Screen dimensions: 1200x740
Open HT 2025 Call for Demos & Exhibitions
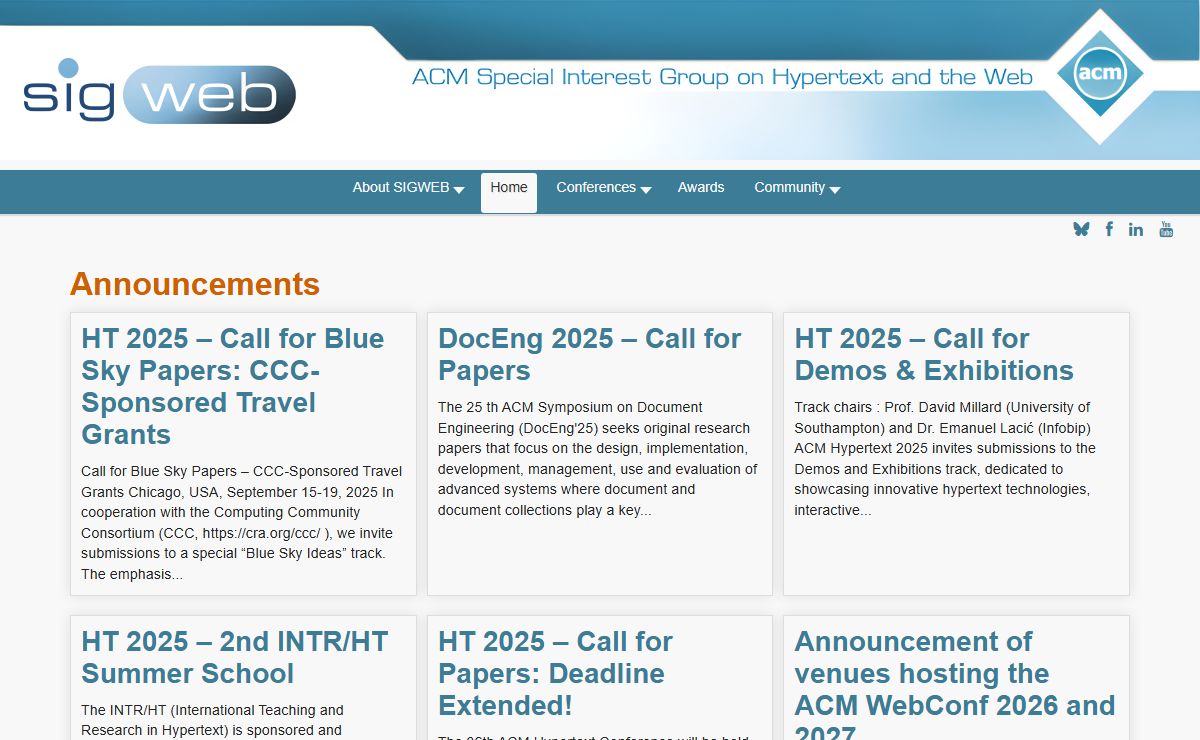point(934,354)
